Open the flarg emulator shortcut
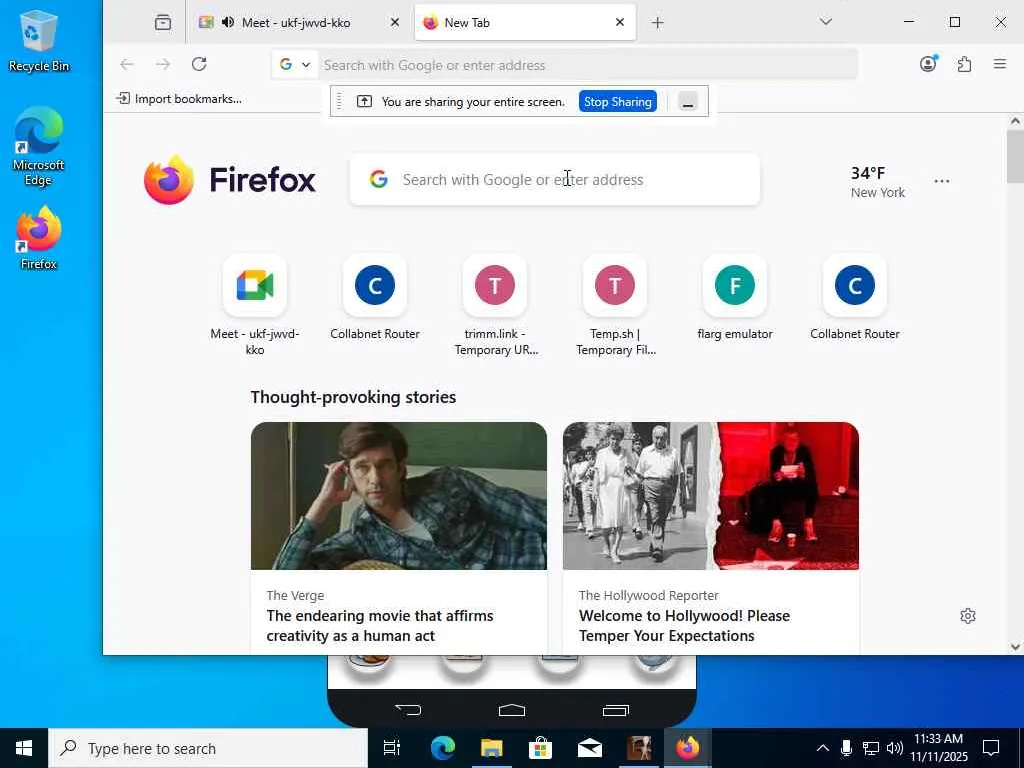The height and width of the screenshot is (768, 1024). tap(735, 298)
